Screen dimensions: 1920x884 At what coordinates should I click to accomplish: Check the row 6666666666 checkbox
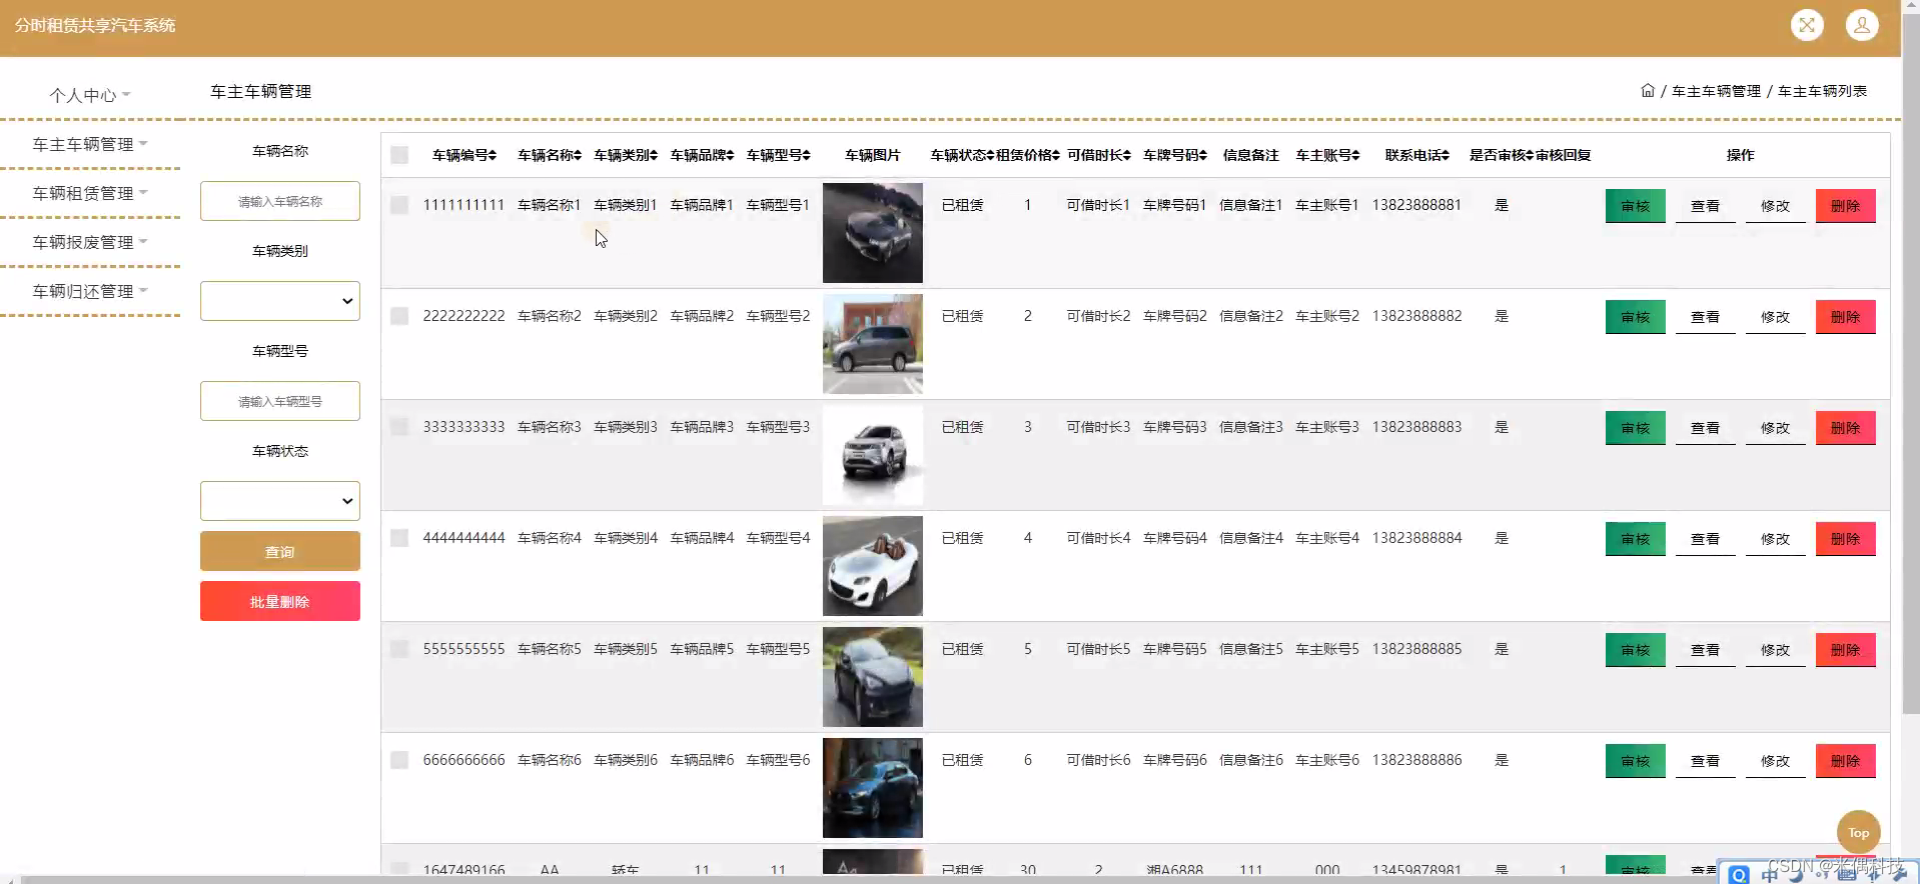point(399,760)
